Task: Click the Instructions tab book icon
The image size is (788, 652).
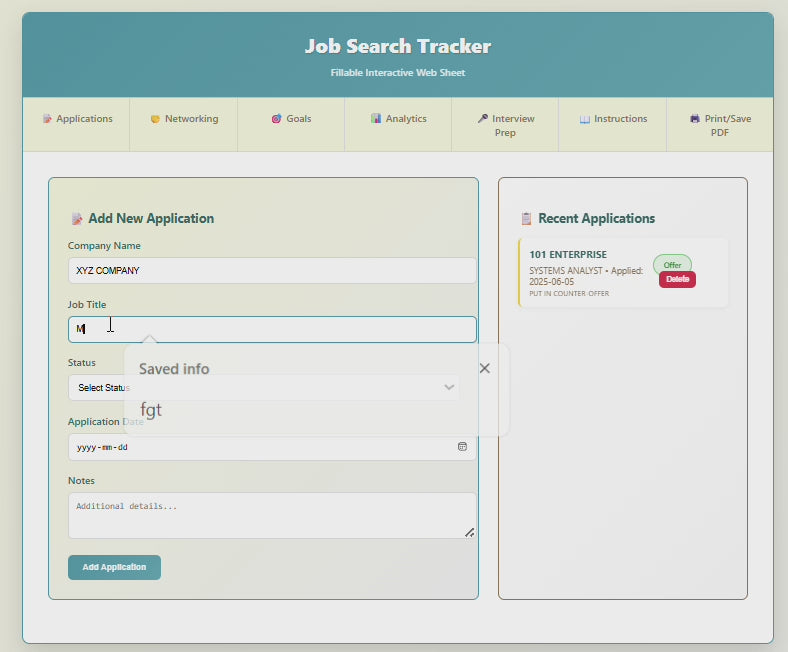Action: tap(585, 119)
